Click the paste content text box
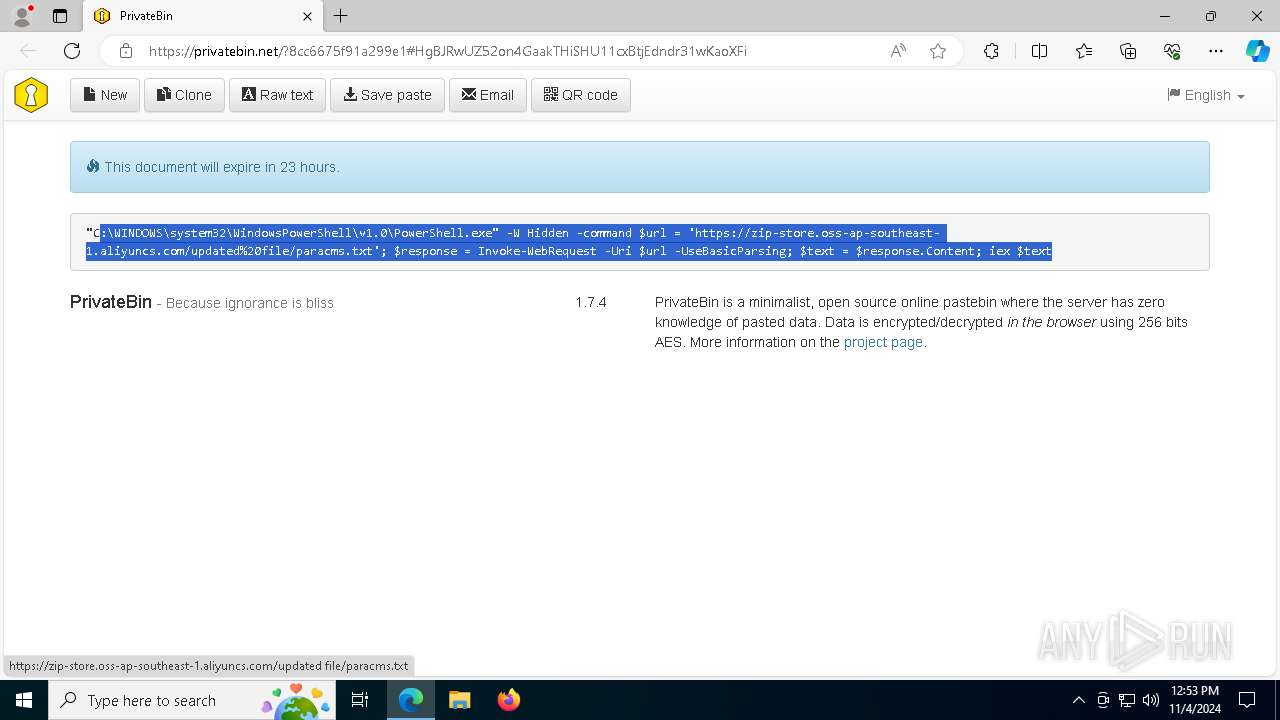 pyautogui.click(x=640, y=242)
